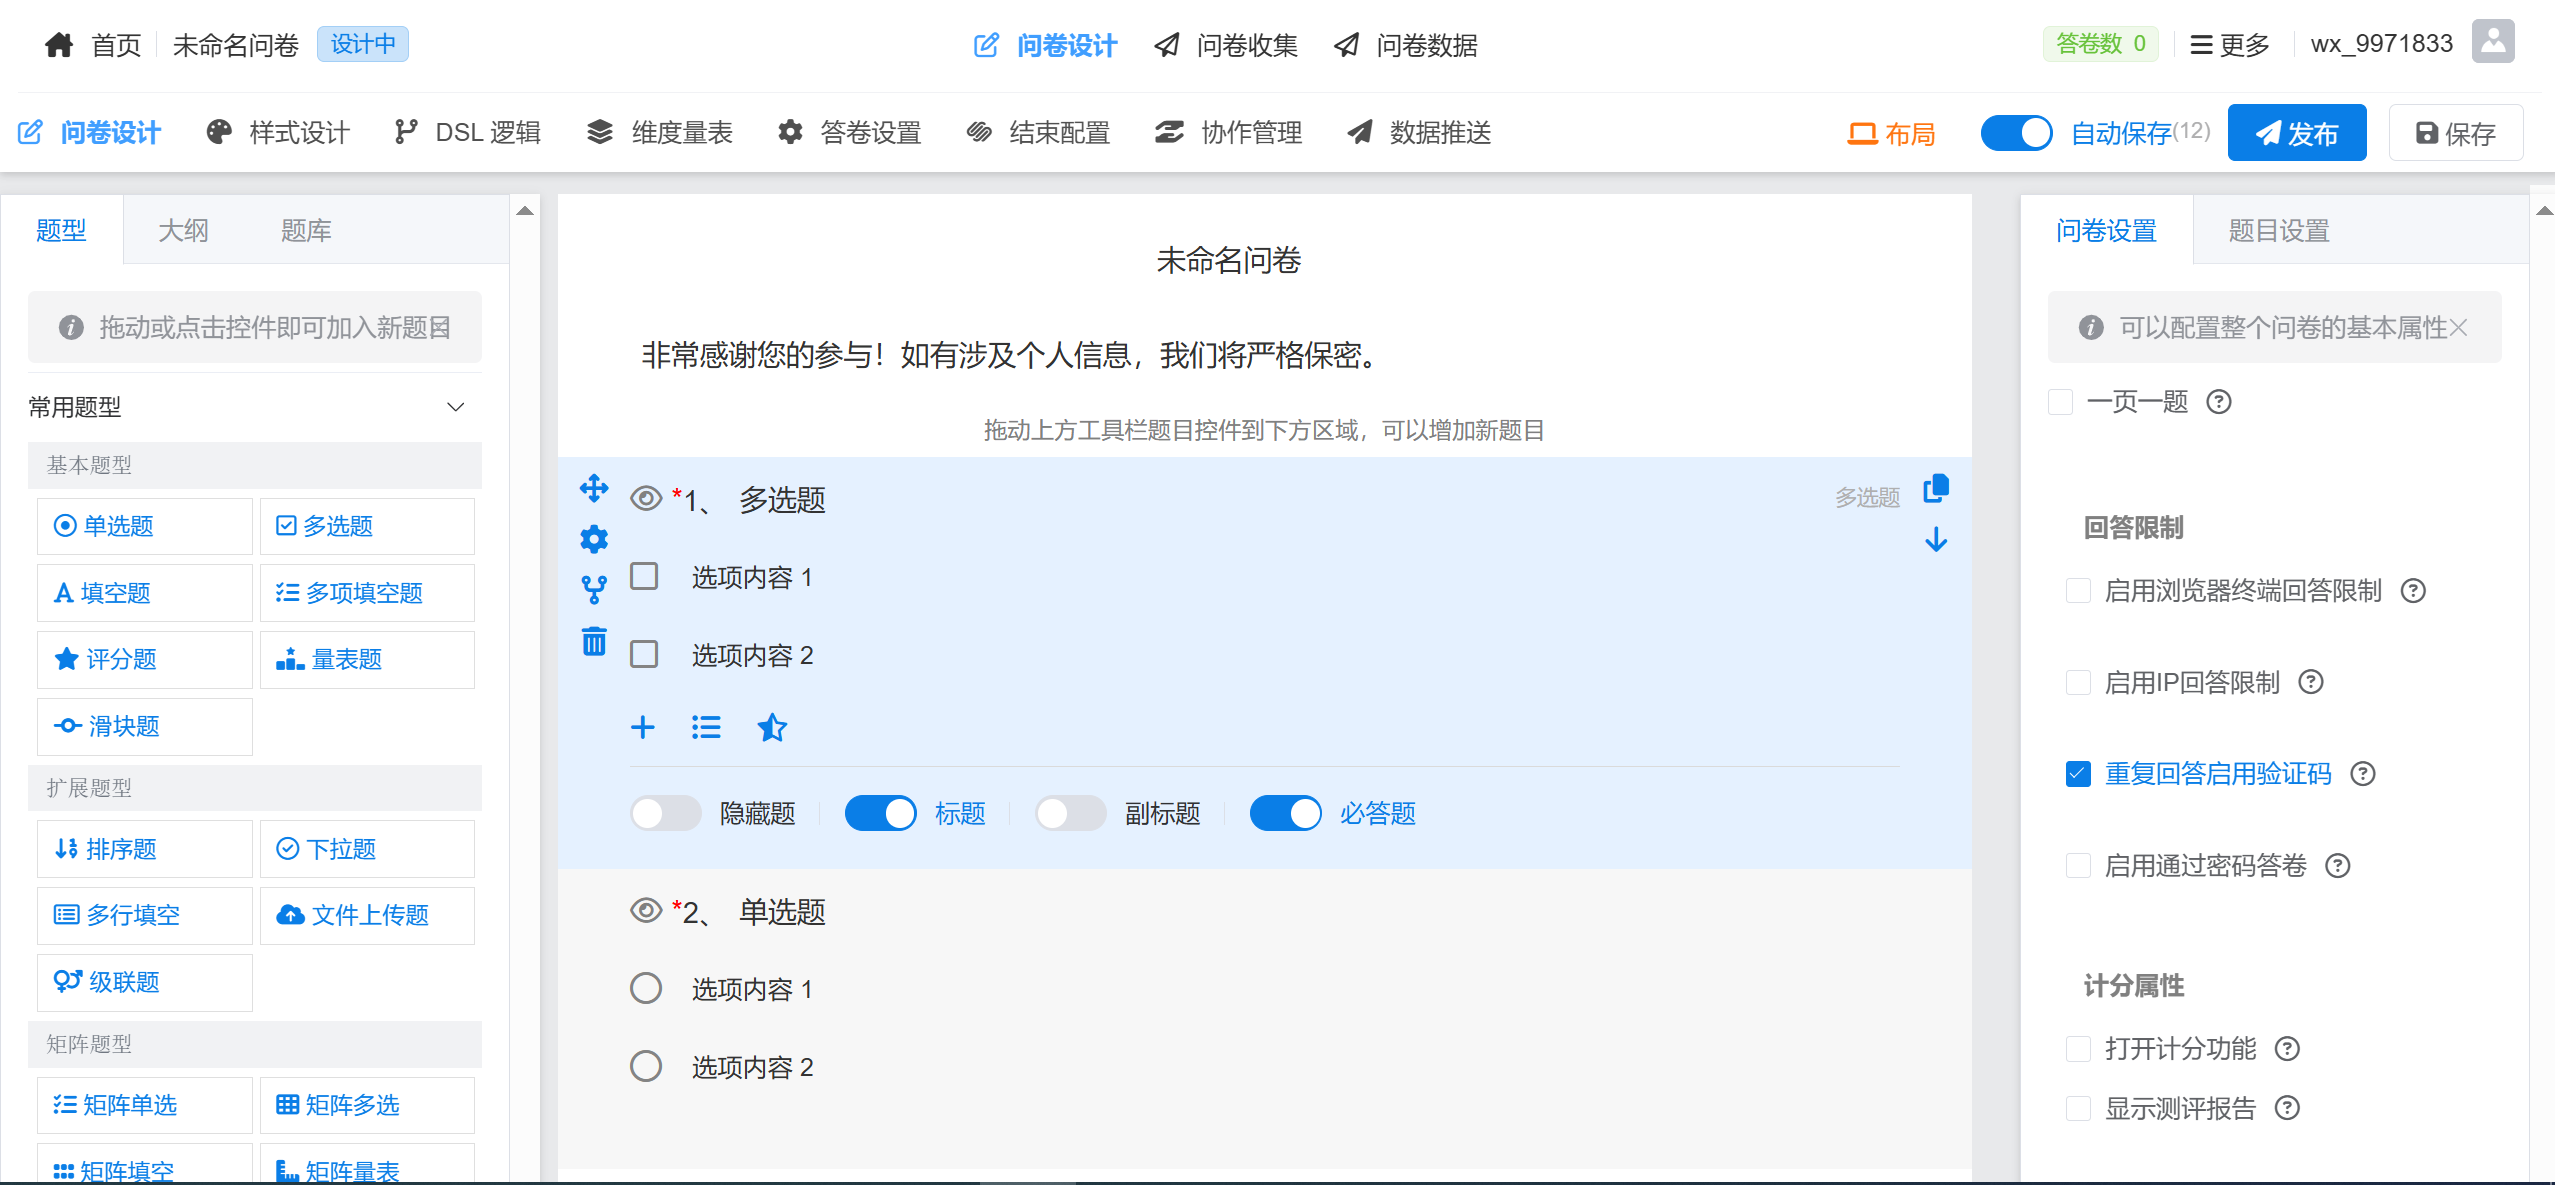The image size is (2555, 1185).
Task: Click the user avatar icon
Action: click(x=2493, y=42)
